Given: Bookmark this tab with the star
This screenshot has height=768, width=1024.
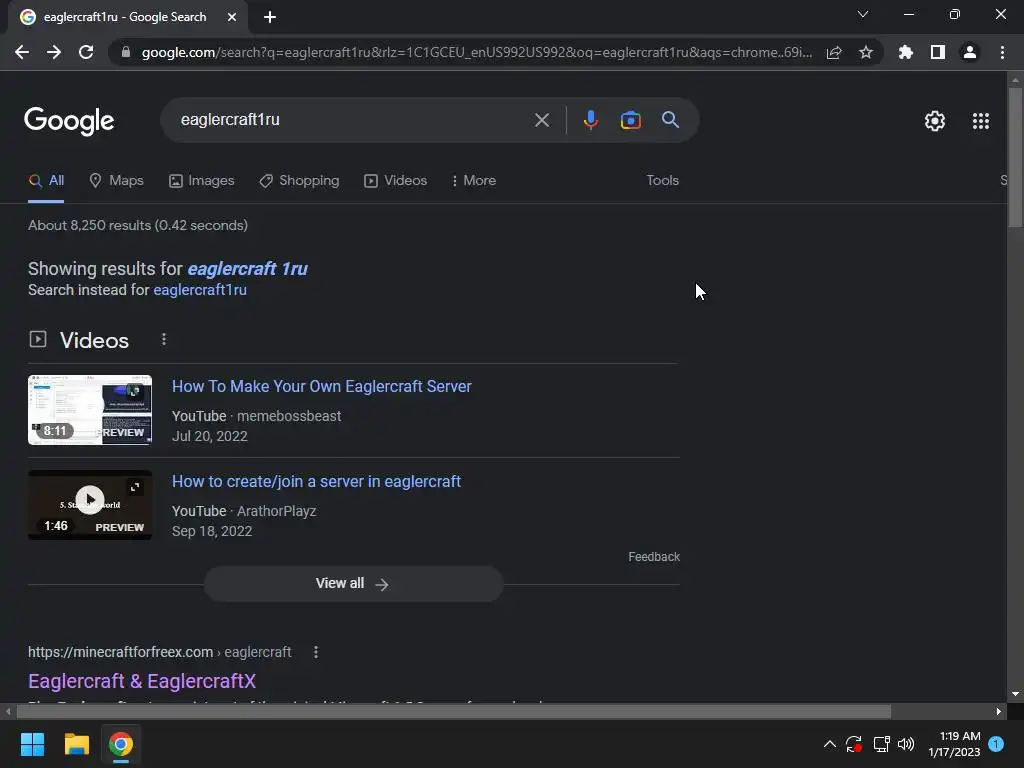Looking at the screenshot, I should click(866, 52).
